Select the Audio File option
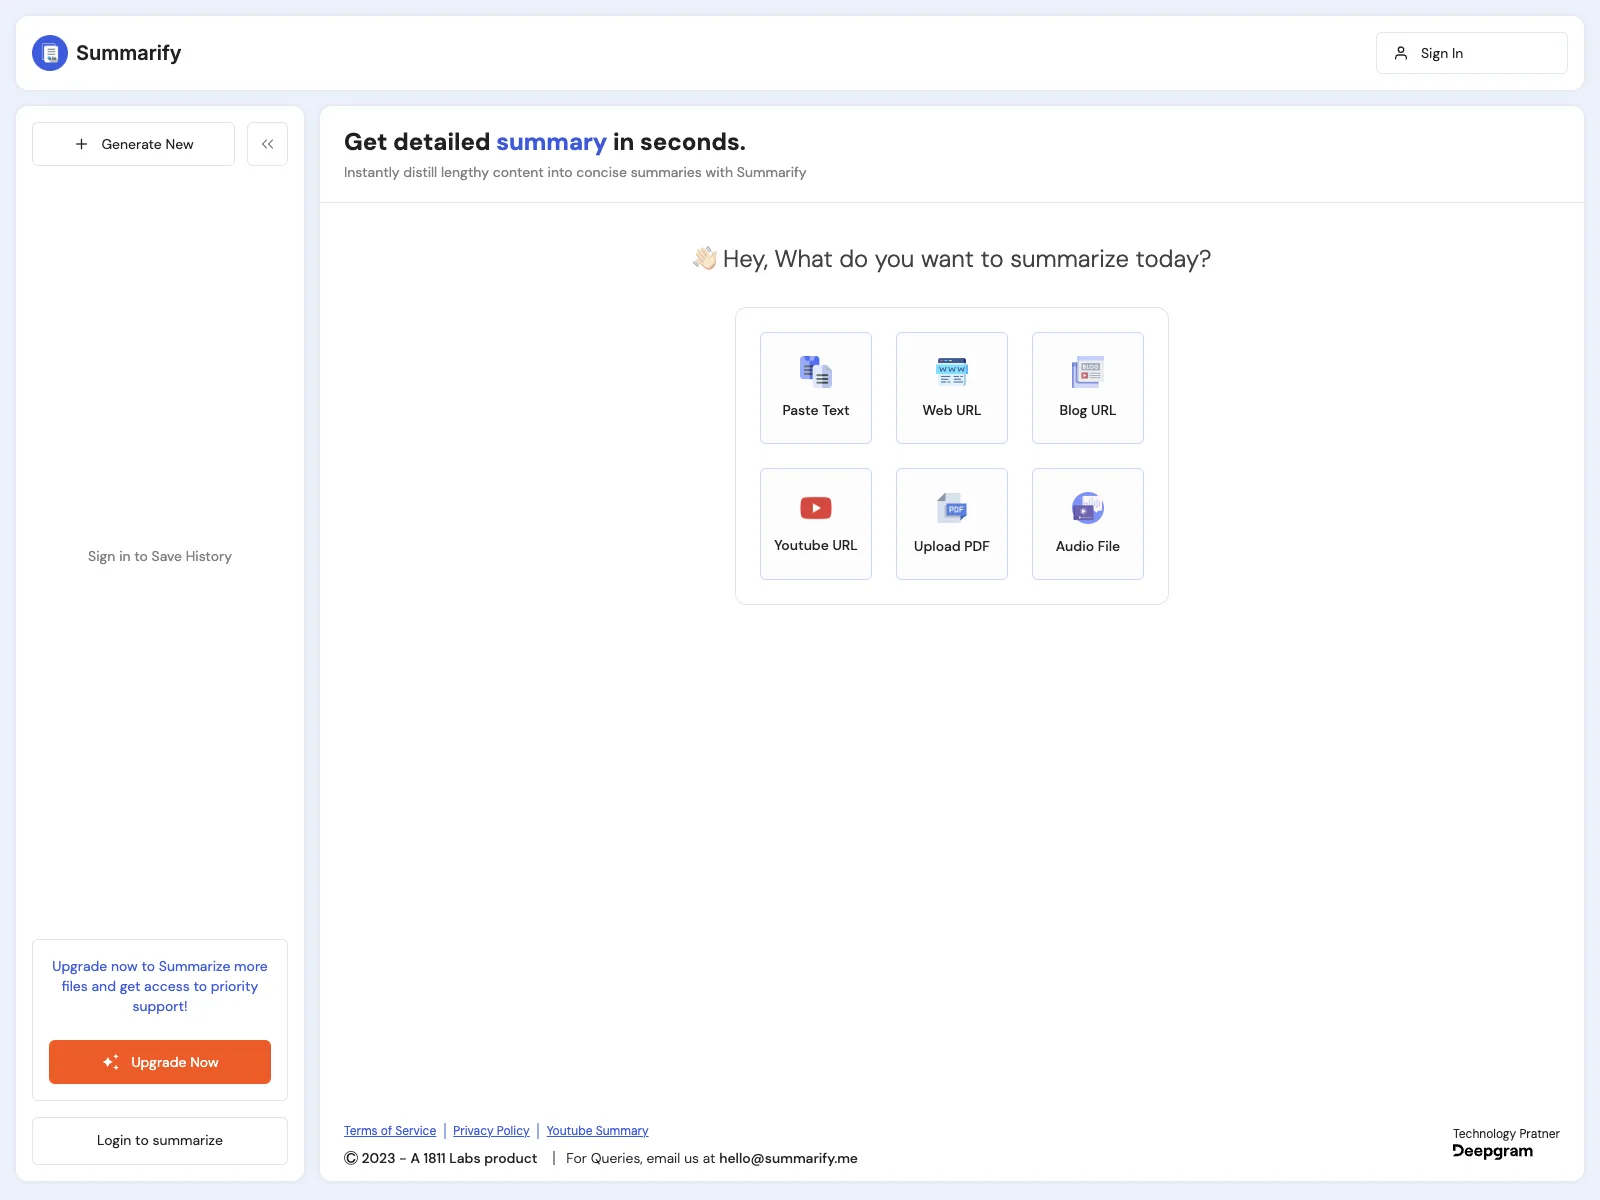Screen dimensions: 1600x1200 tap(1088, 524)
